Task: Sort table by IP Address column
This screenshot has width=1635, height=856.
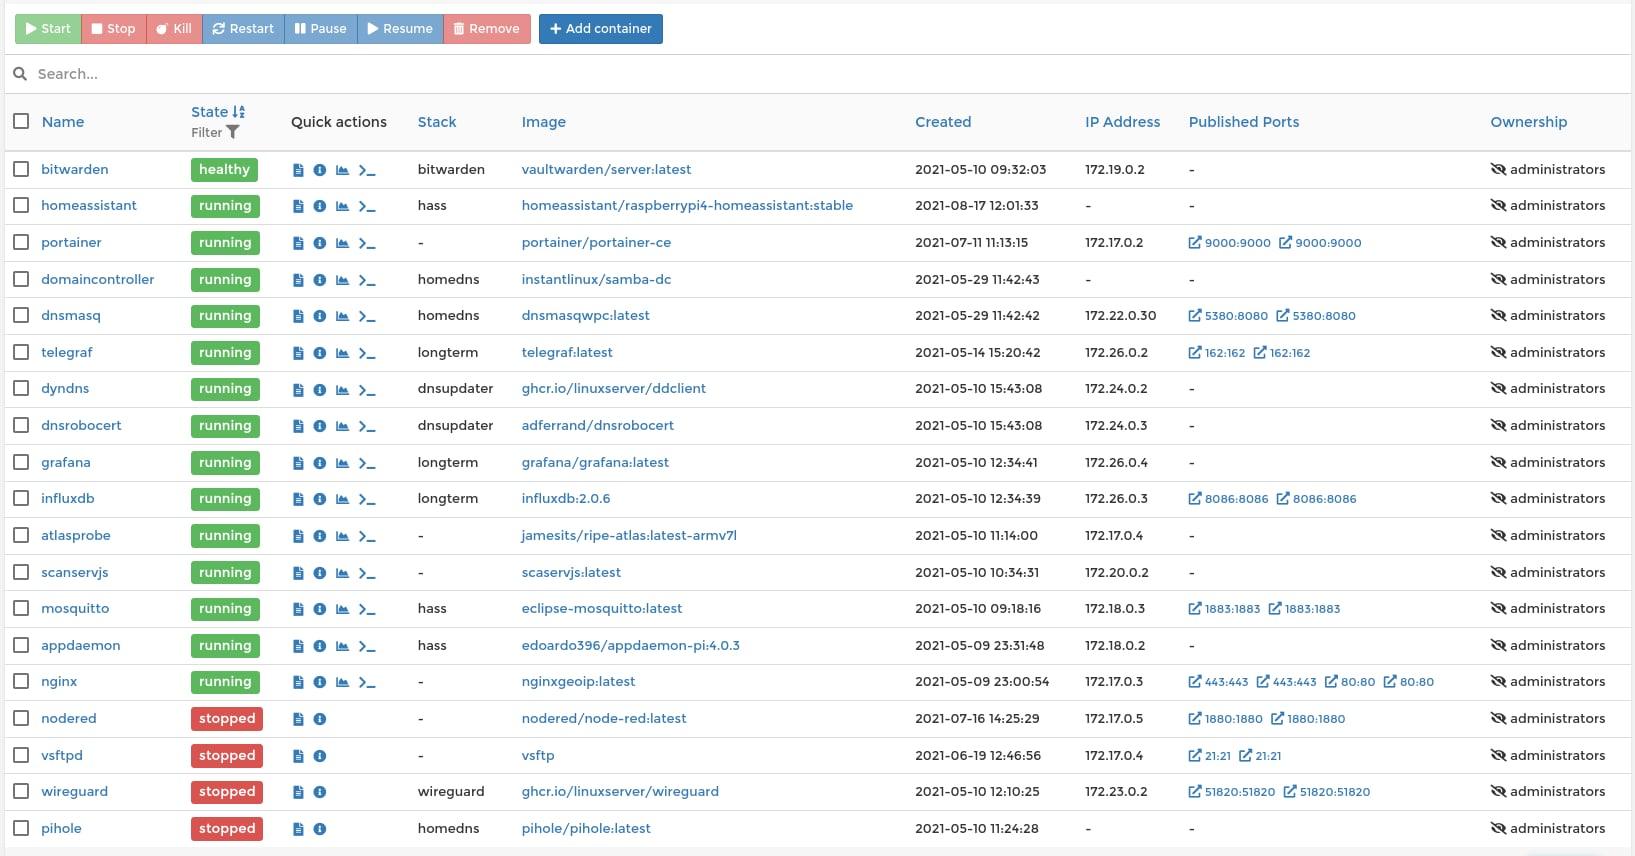Action: point(1123,122)
